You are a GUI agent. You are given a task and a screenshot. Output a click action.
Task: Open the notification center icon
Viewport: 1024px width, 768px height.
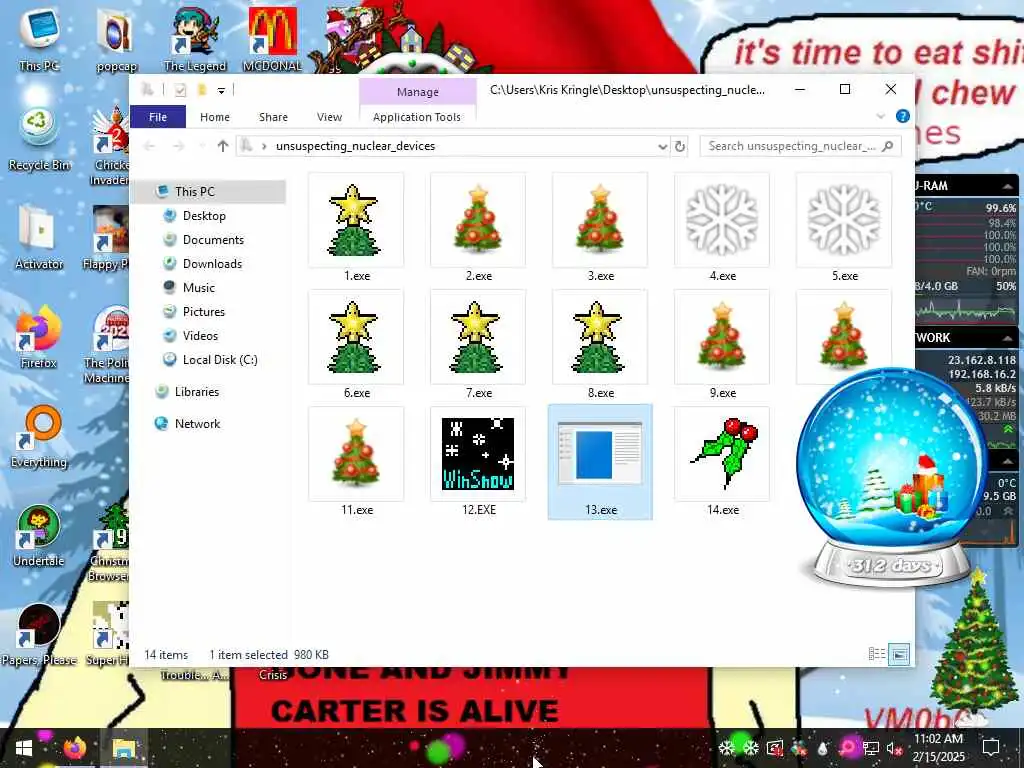point(991,748)
